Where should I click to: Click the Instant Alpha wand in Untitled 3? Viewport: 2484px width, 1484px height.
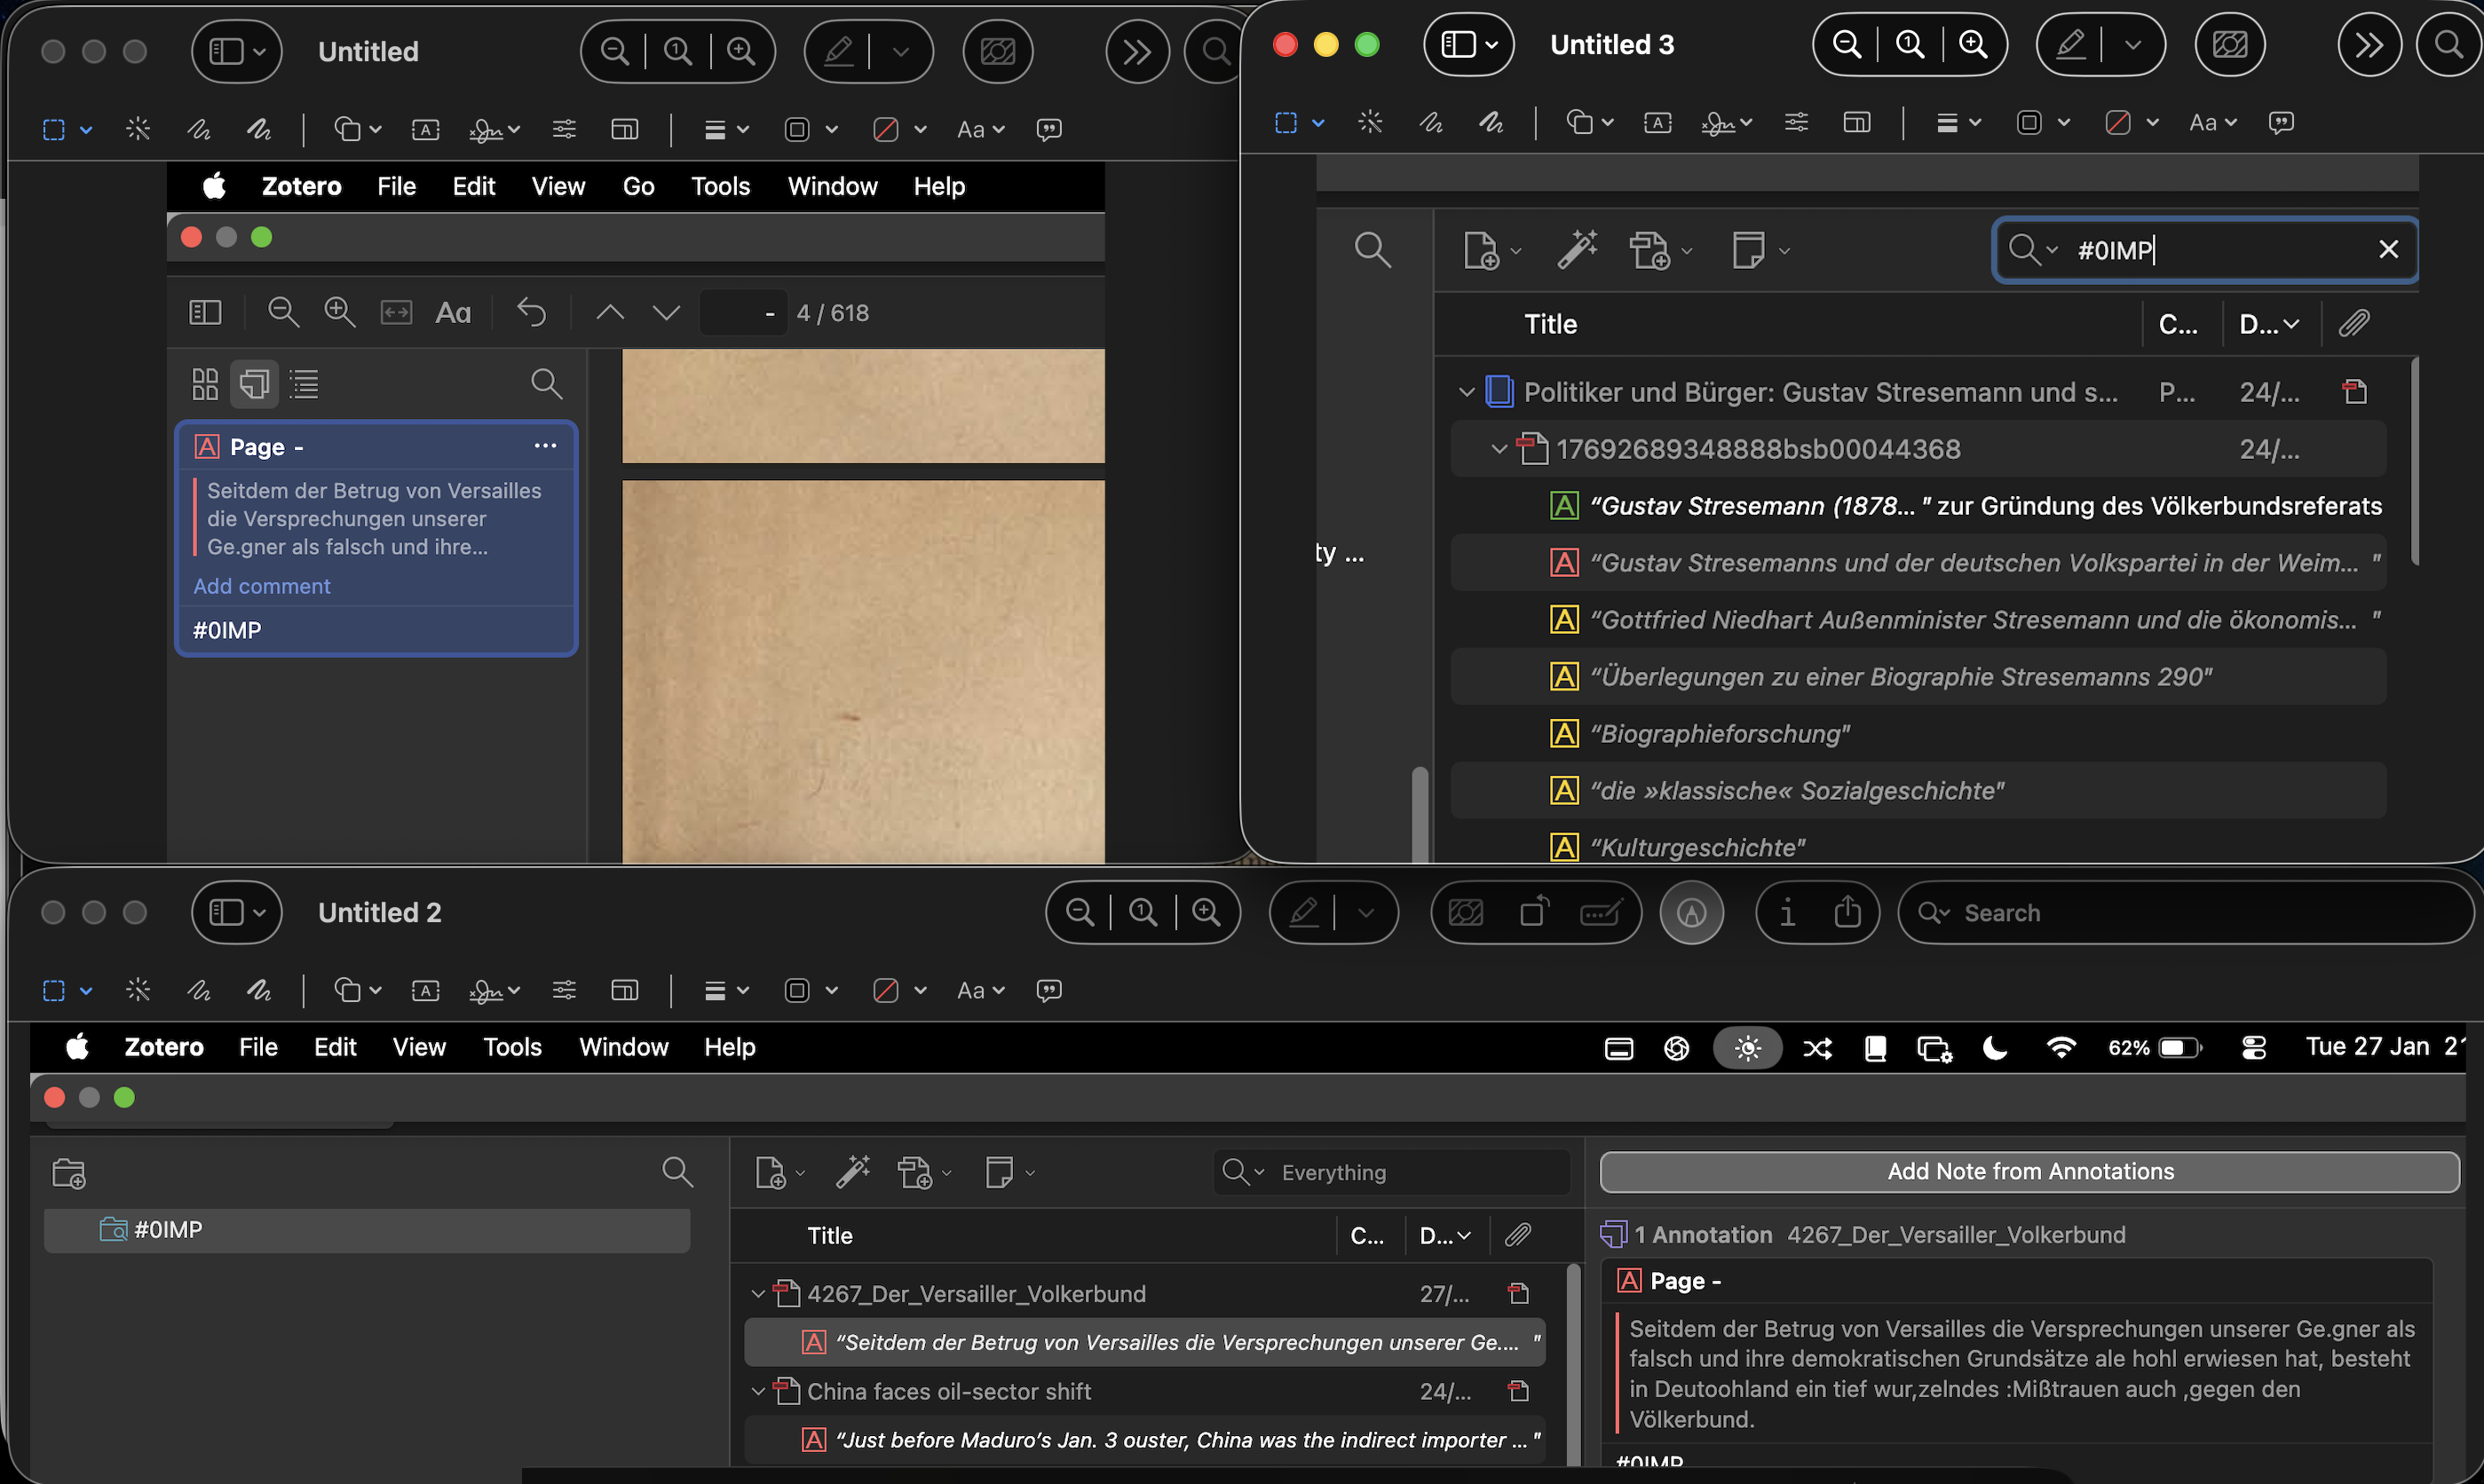point(1370,122)
